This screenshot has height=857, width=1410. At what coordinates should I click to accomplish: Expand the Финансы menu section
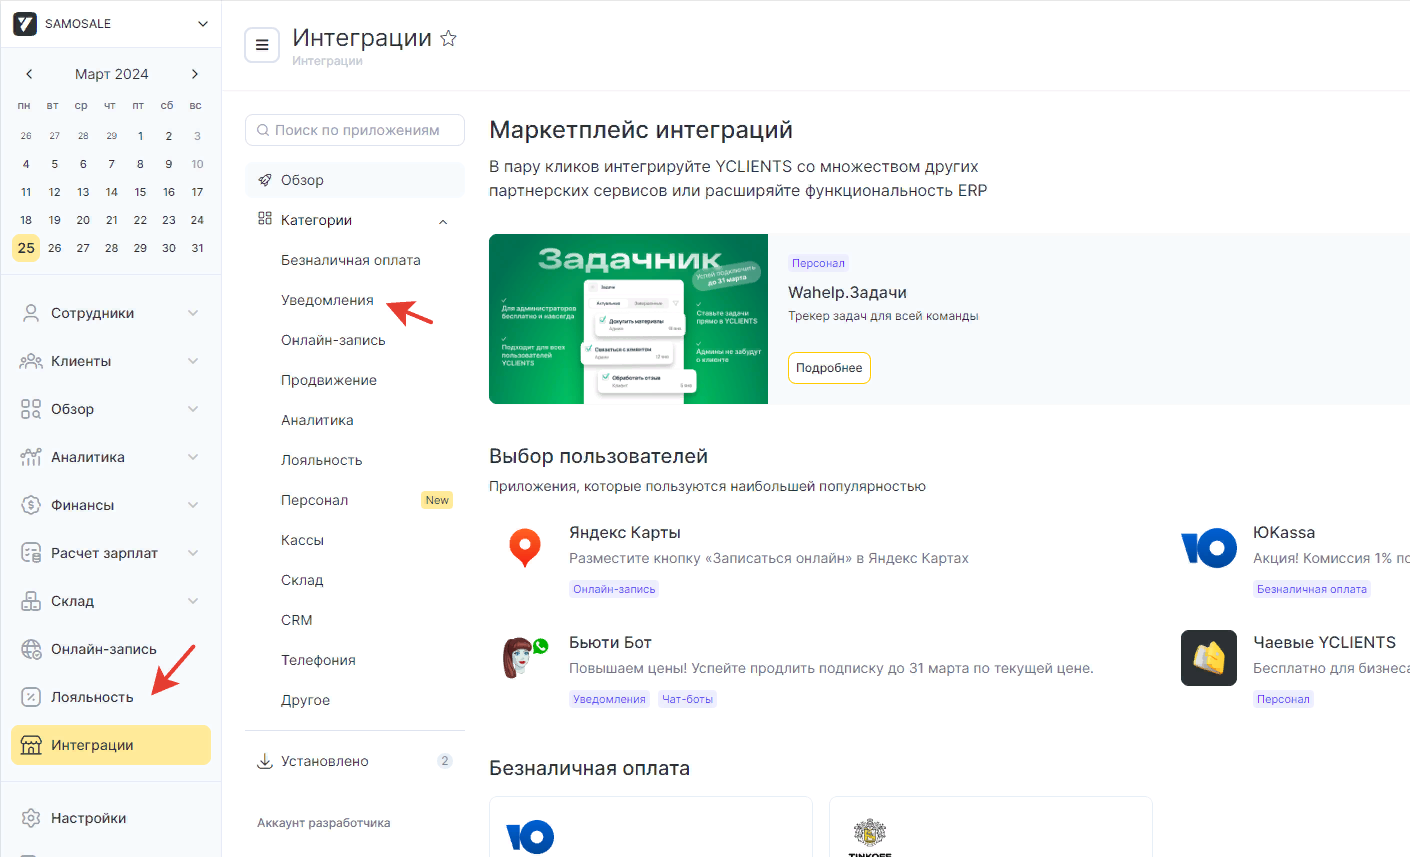coord(193,505)
